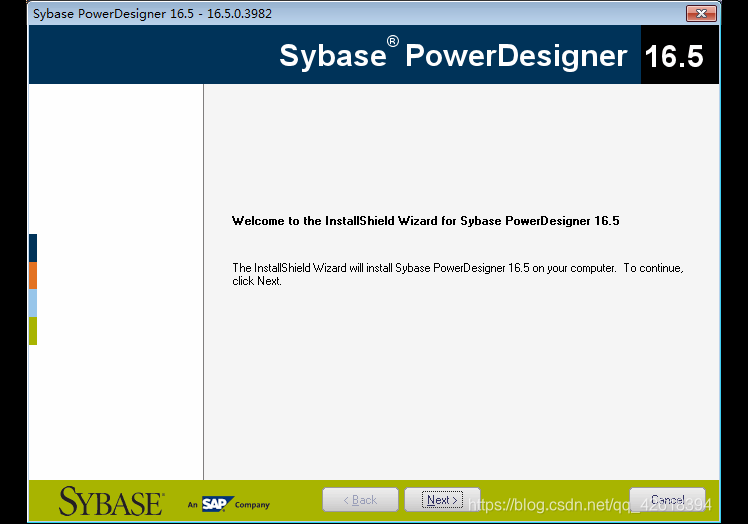748x524 pixels.
Task: Close the installer window
Action: pyautogui.click(x=701, y=13)
